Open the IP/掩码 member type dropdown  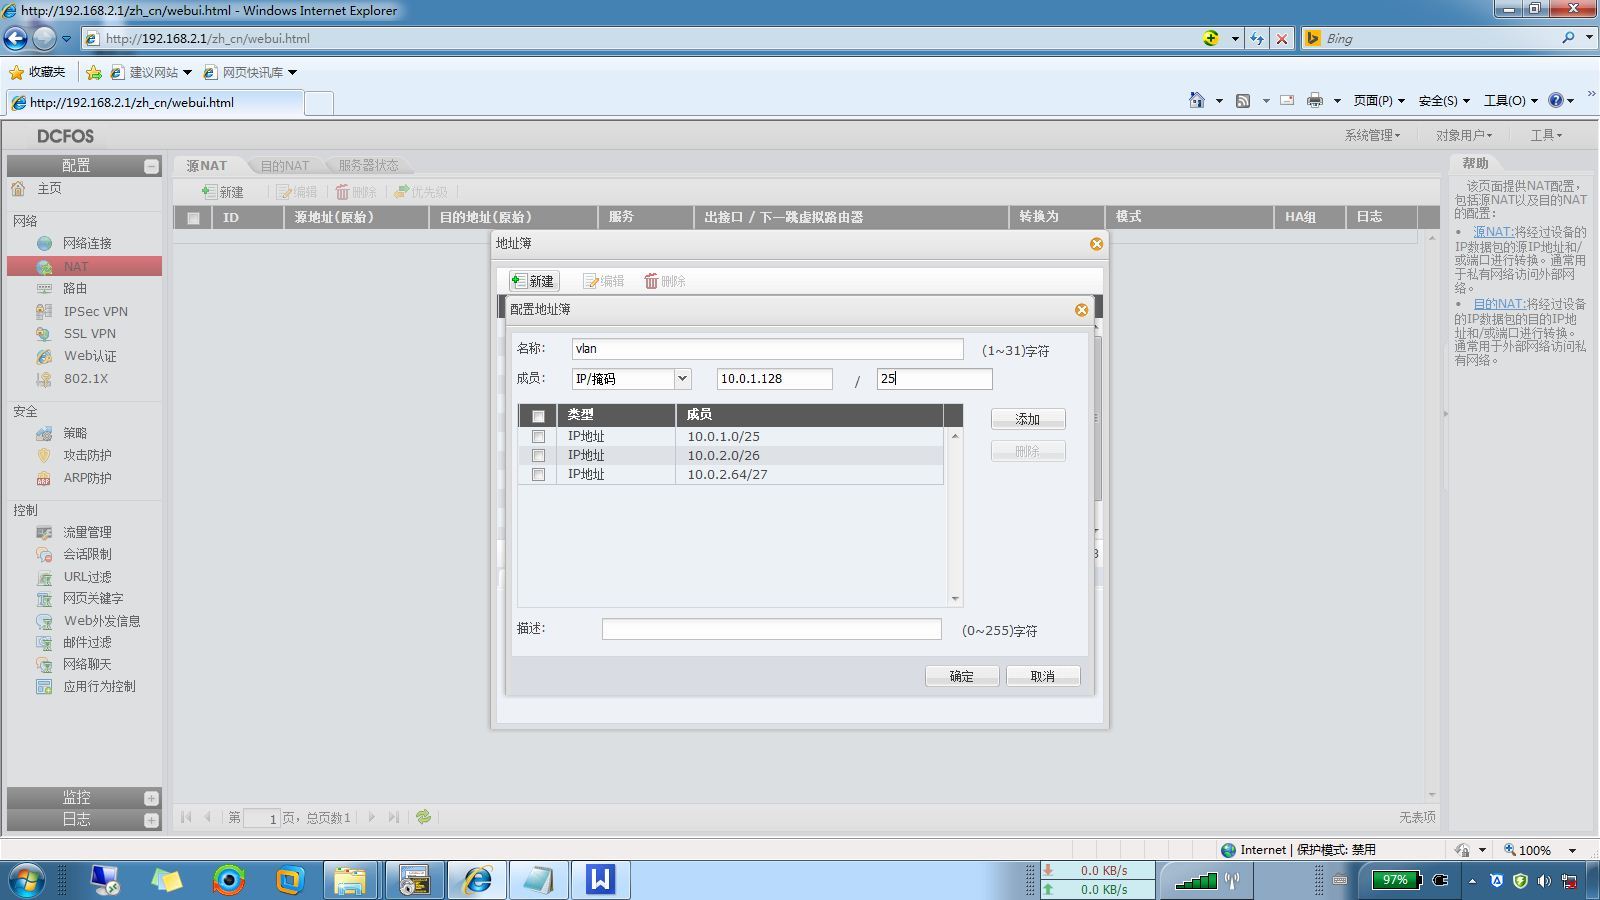pos(682,379)
